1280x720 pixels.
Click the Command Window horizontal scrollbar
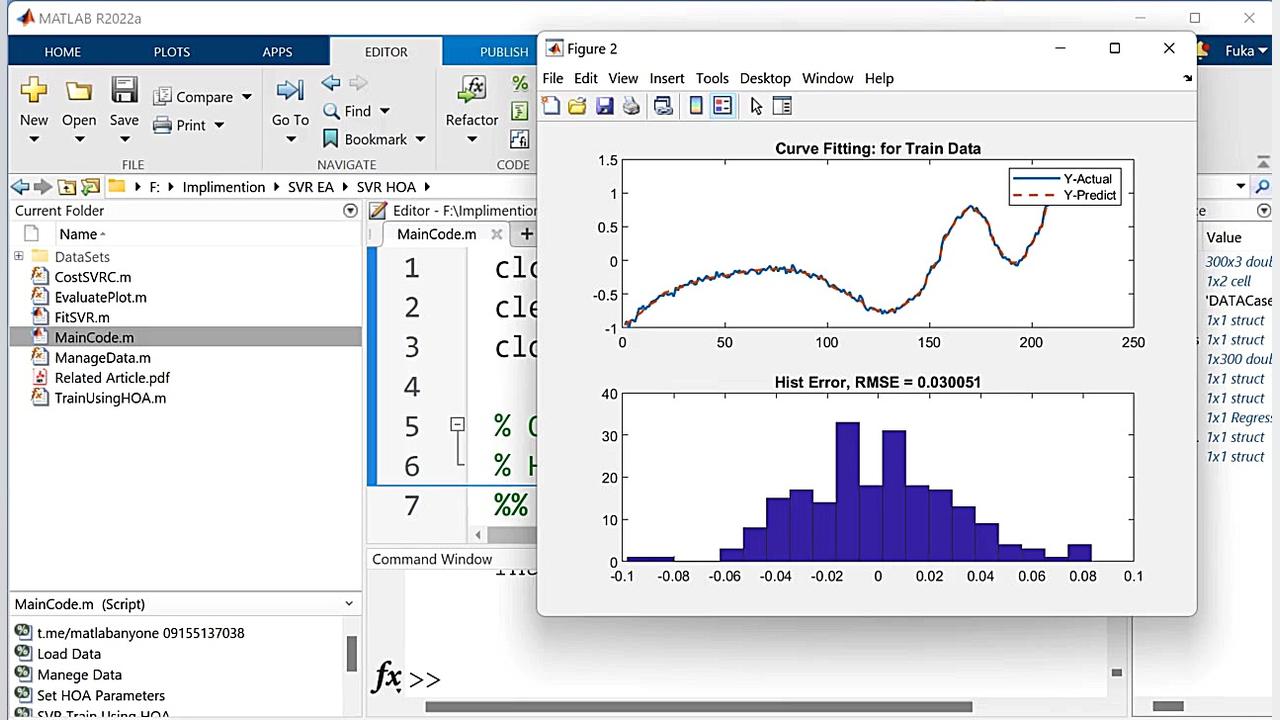698,707
